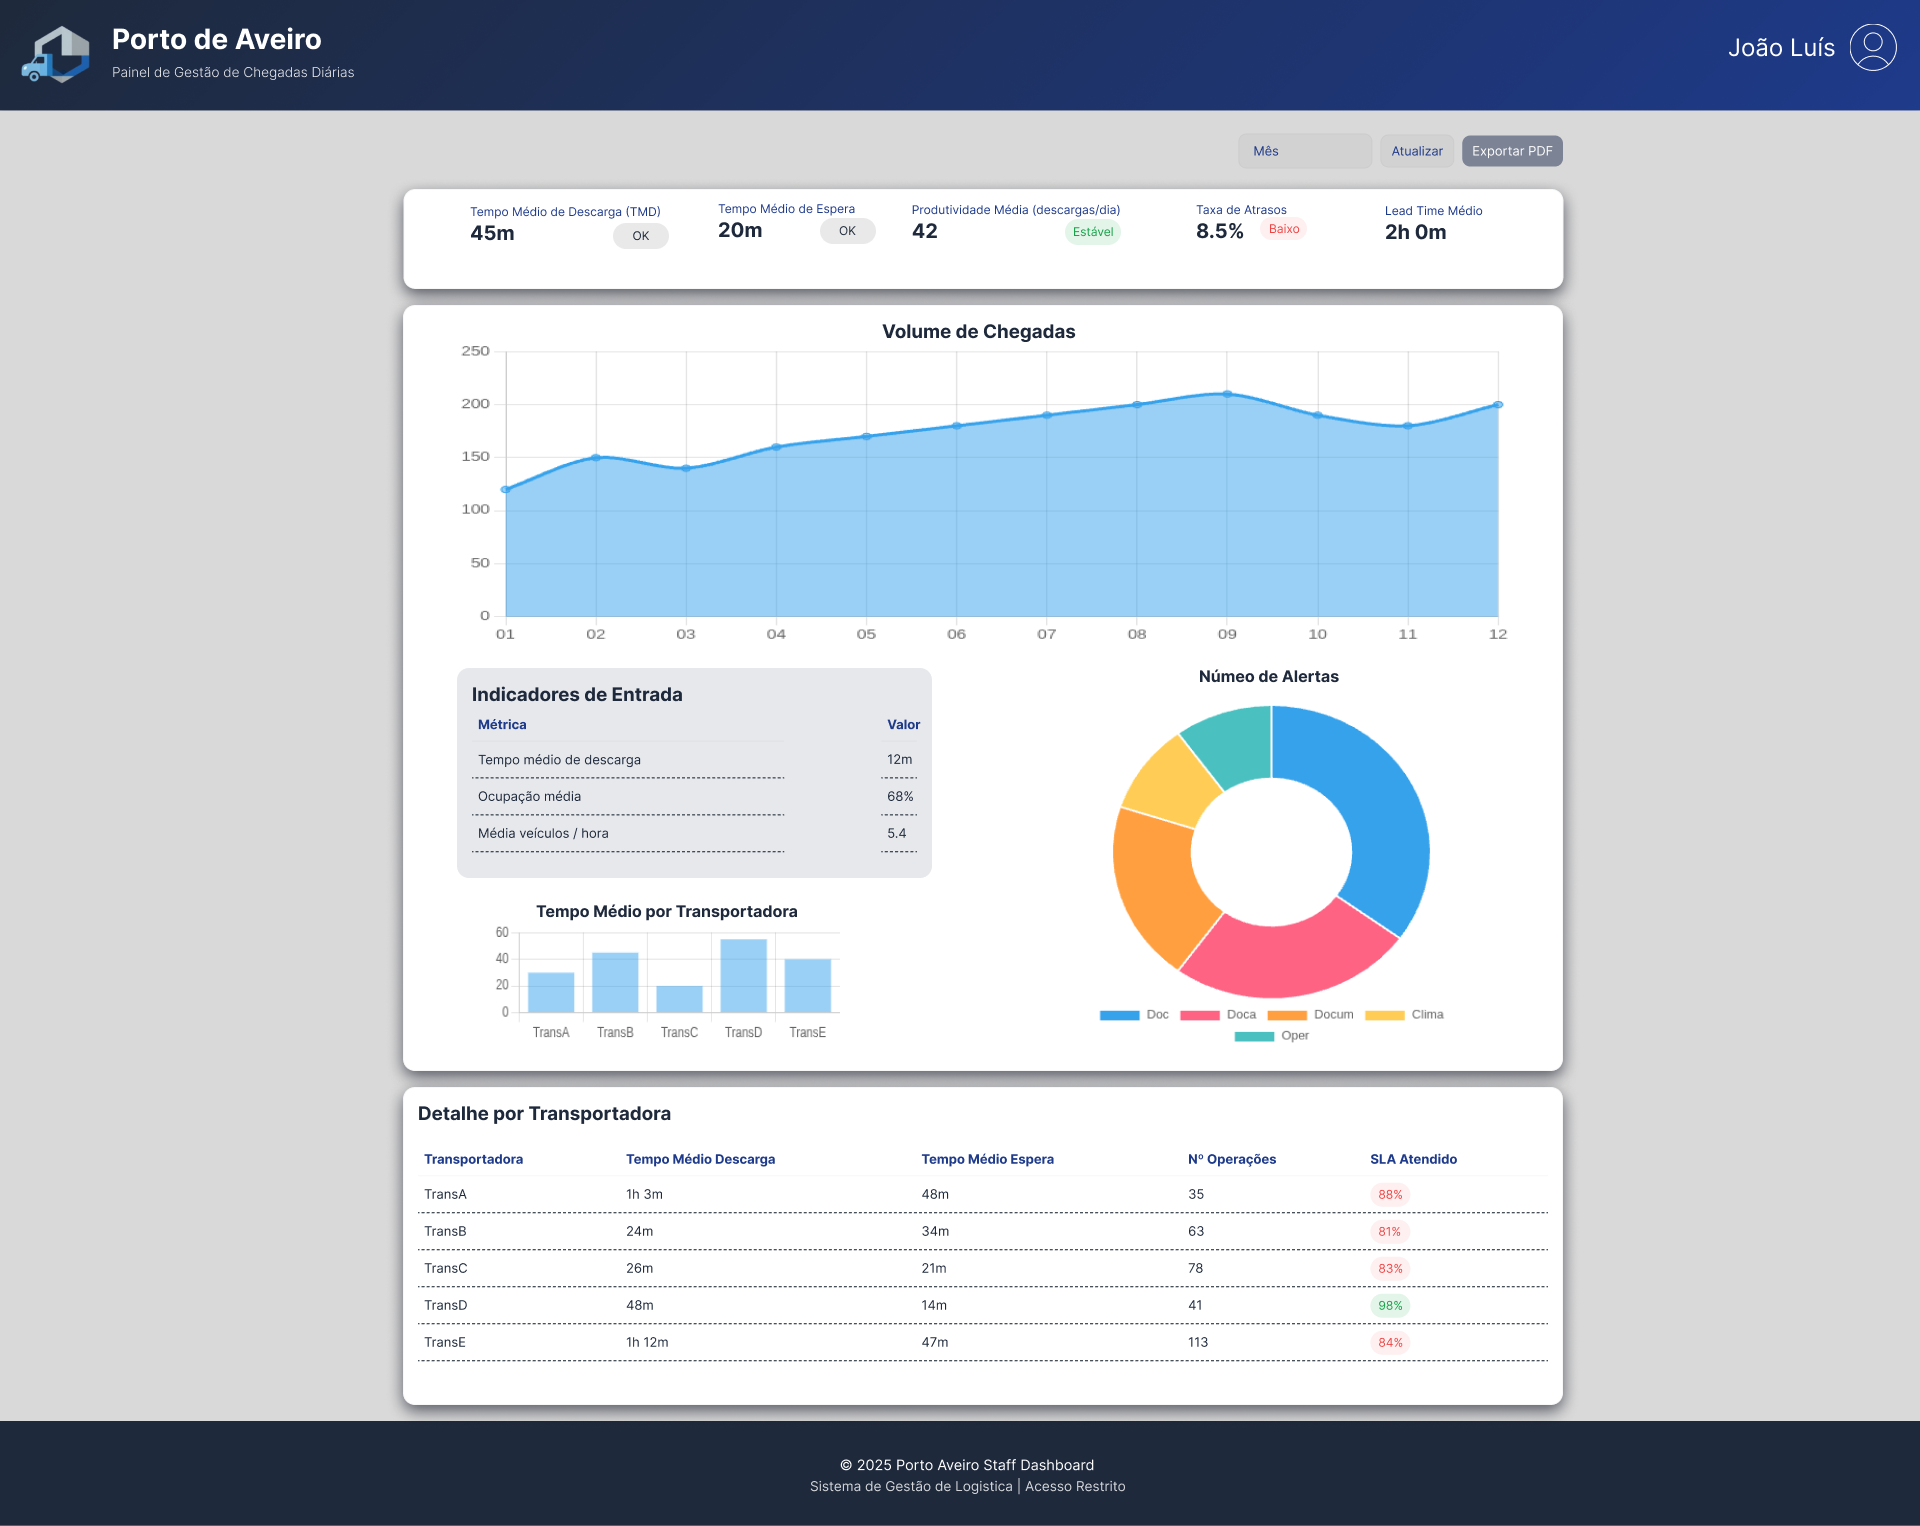Toggle the Doc legend entry on alerts chart
The image size is (1920, 1526).
[1139, 1014]
